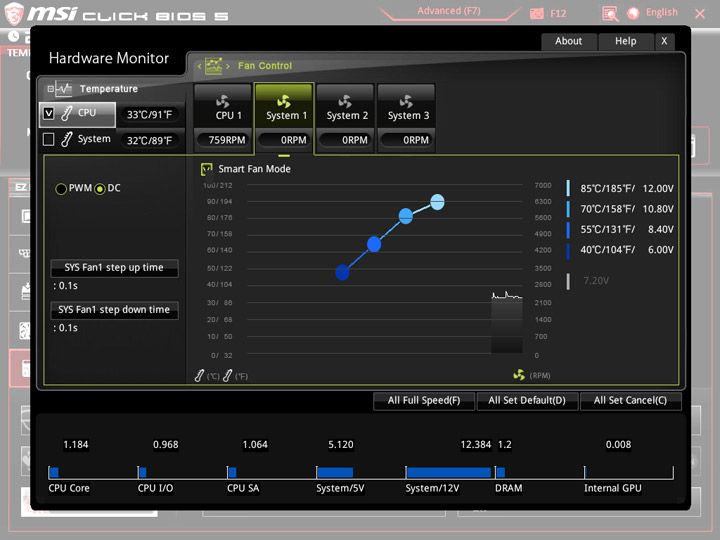Click the System 1 fan icon
This screenshot has width=720, height=540.
point(284,101)
